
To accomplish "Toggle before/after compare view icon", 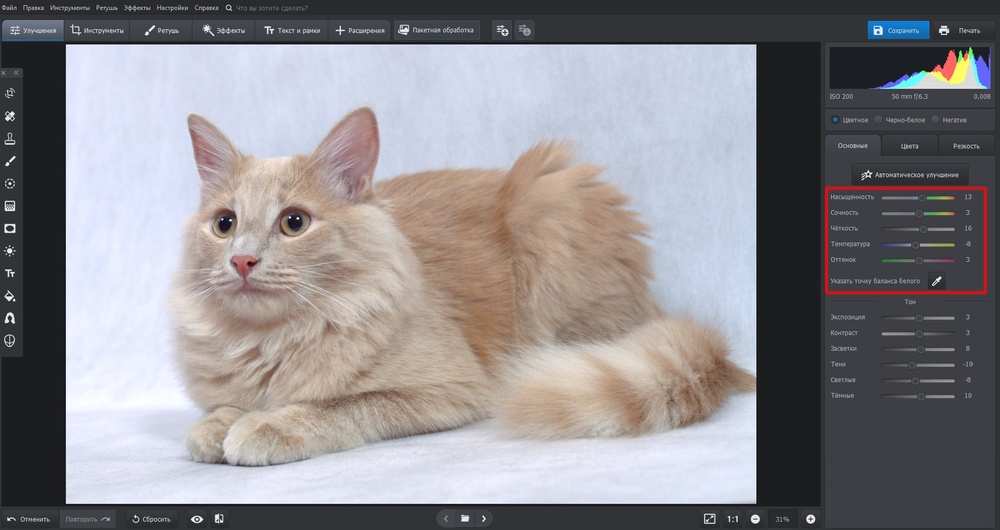I will pos(219,519).
